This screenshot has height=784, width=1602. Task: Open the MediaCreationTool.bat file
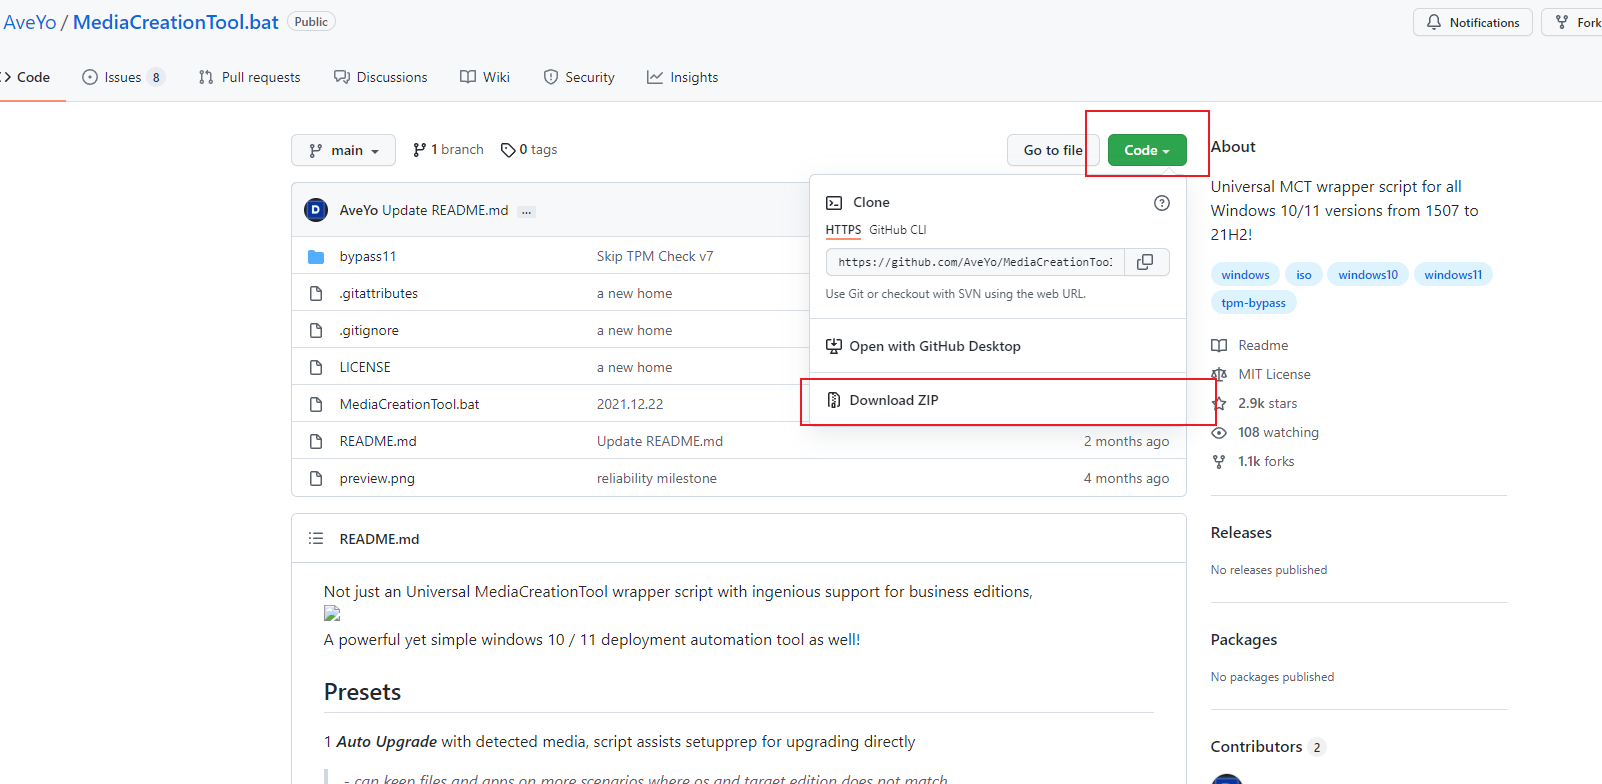coord(409,405)
